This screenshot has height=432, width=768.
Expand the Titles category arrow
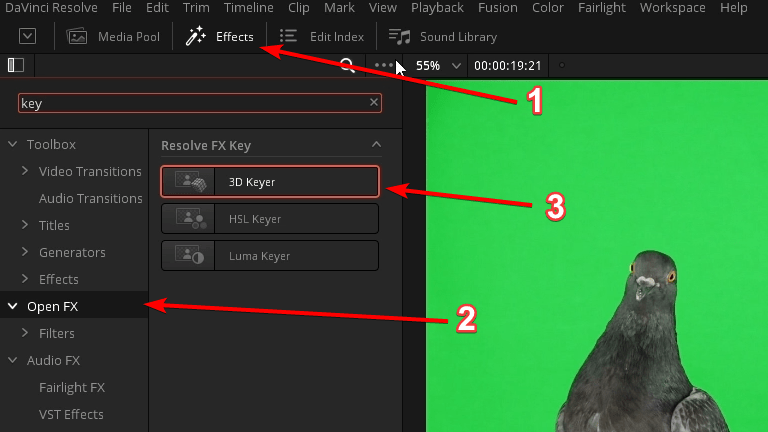[x=25, y=225]
